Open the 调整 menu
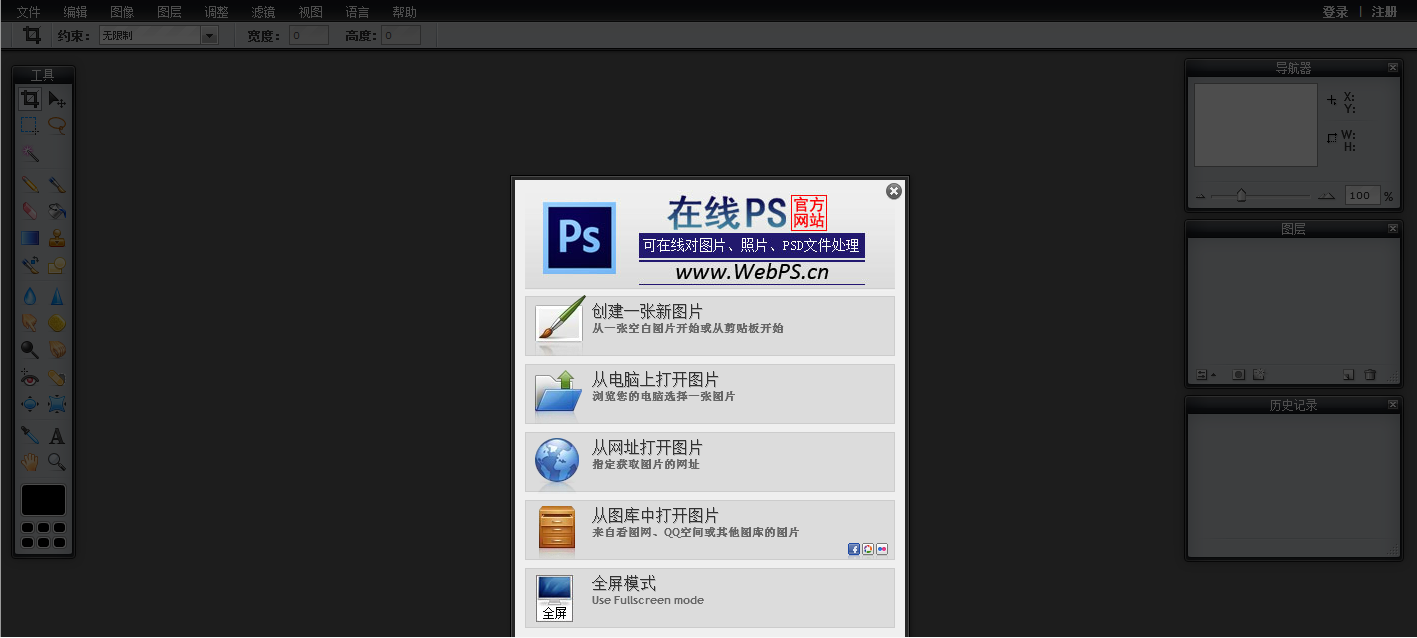Screen dimensions: 1417x638 (216, 12)
